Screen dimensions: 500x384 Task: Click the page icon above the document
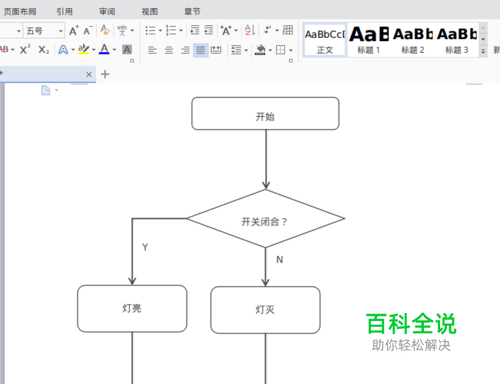coord(46,90)
